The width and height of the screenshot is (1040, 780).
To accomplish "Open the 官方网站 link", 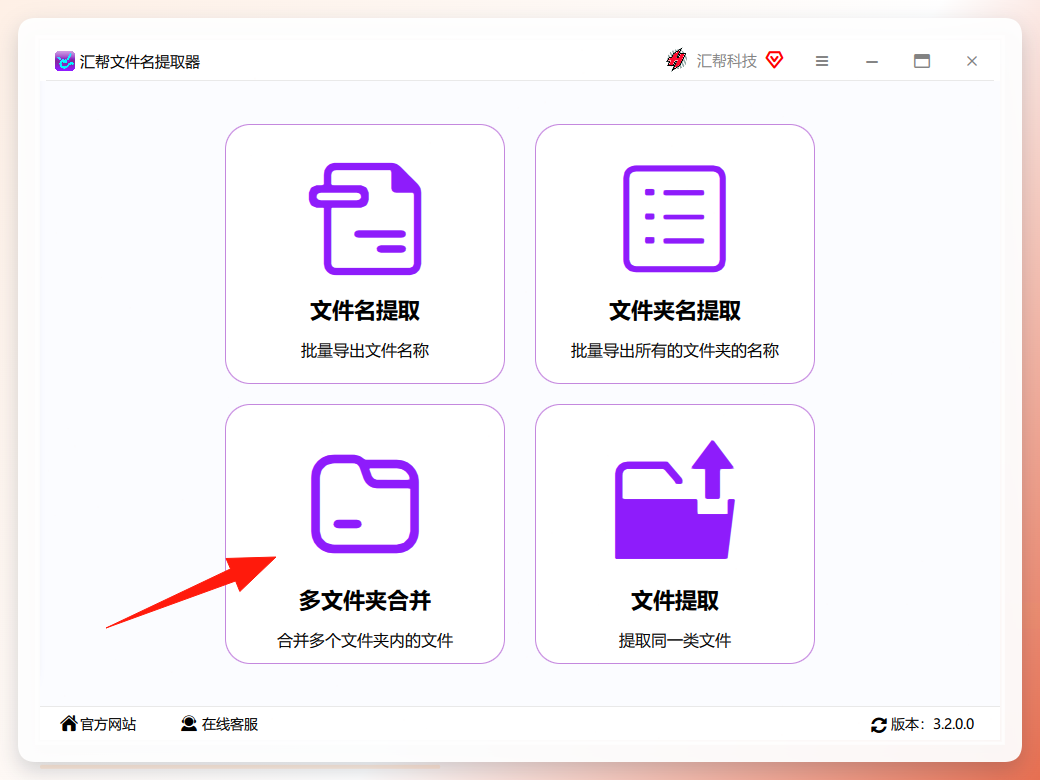I will point(108,724).
